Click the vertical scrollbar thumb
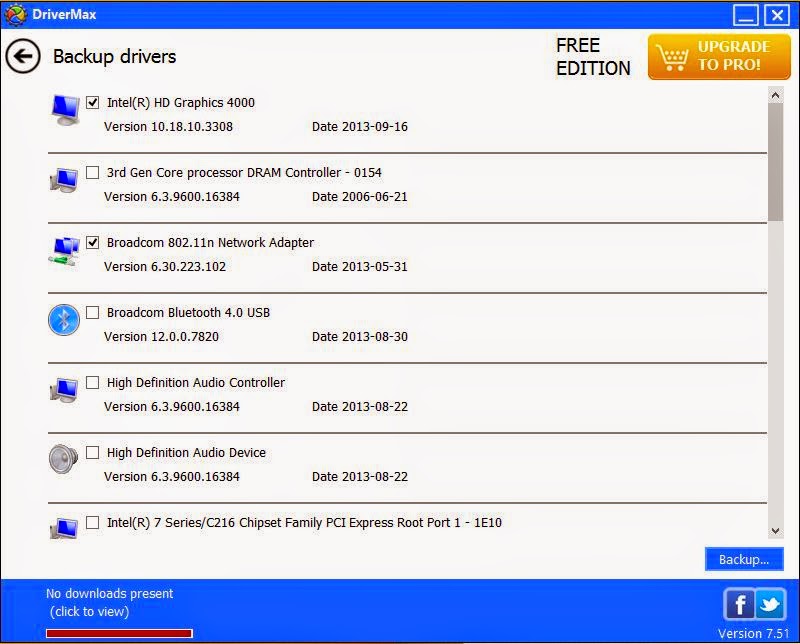This screenshot has height=644, width=800. (x=776, y=162)
